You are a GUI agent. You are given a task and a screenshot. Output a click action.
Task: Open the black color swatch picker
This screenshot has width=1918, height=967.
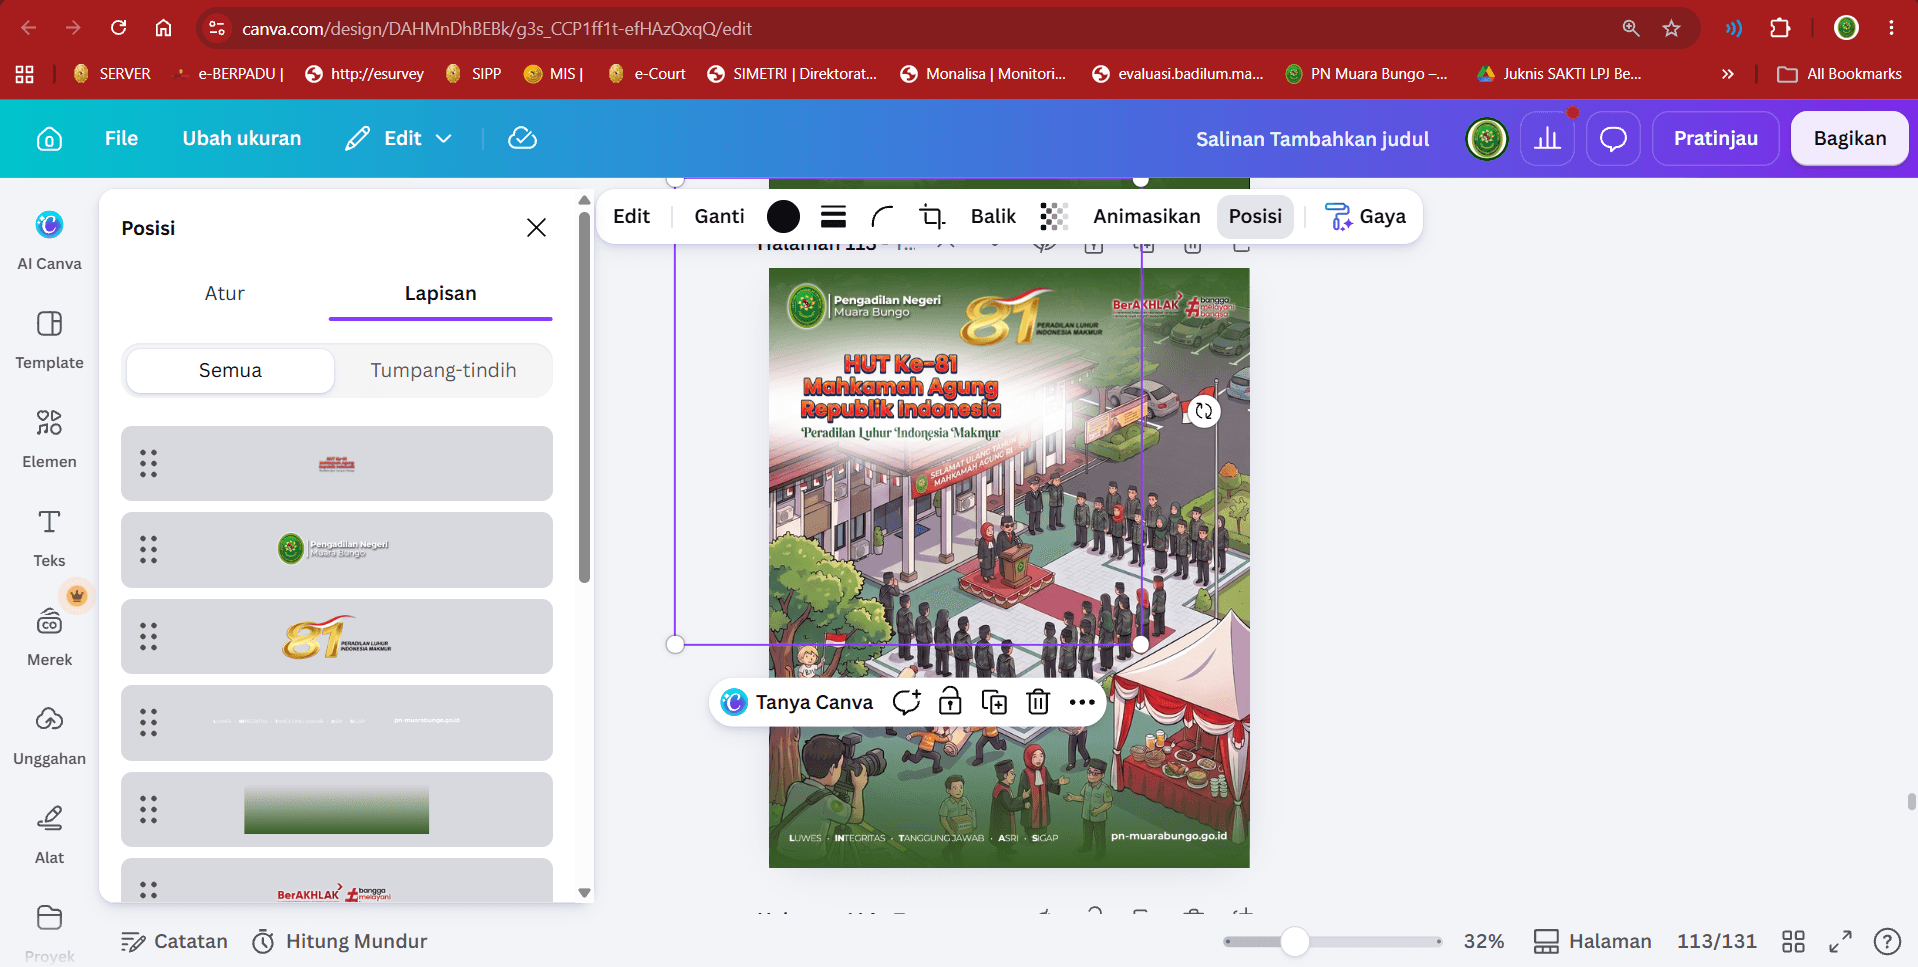coord(783,216)
